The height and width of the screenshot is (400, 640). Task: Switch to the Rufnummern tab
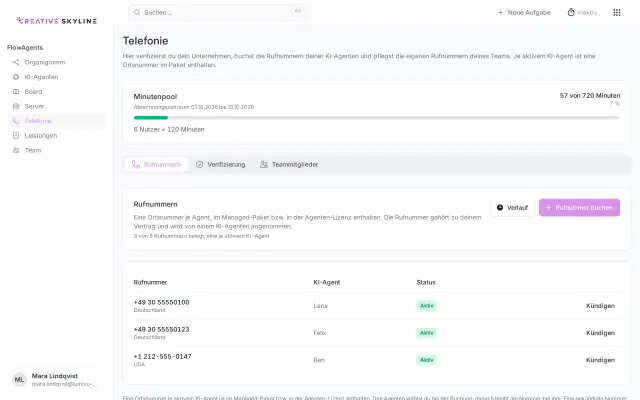156,164
